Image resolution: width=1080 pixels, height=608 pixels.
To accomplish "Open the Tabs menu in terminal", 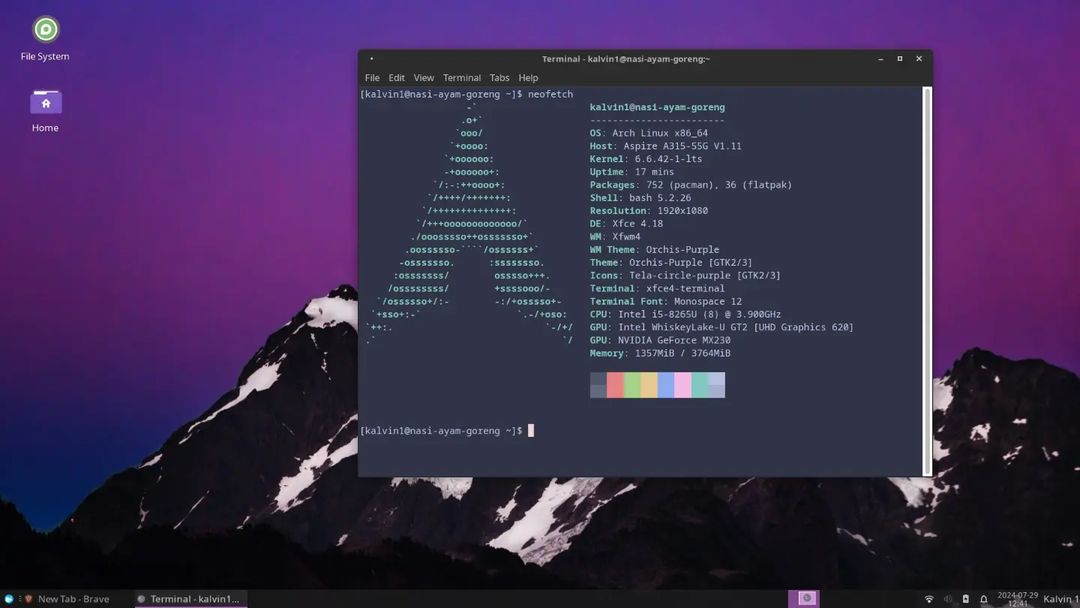I will coord(499,78).
